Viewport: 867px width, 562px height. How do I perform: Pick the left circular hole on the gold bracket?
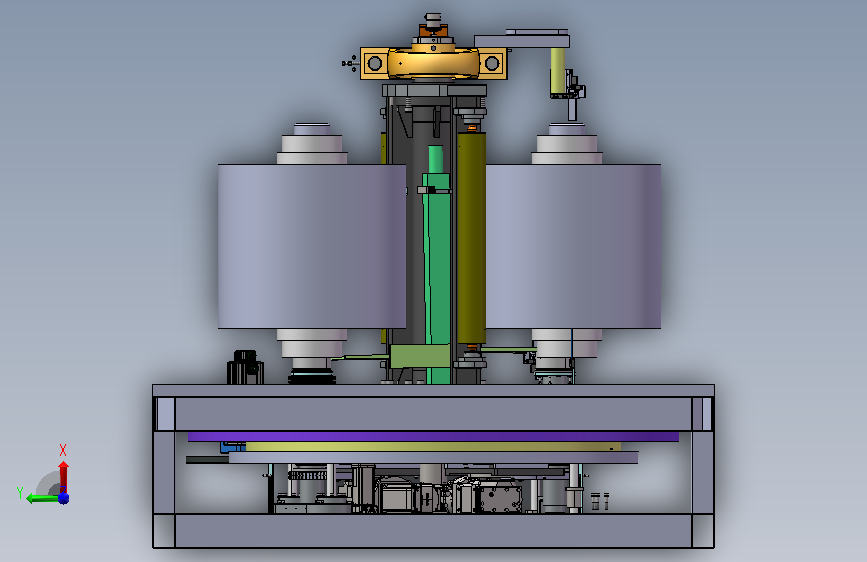(375, 63)
